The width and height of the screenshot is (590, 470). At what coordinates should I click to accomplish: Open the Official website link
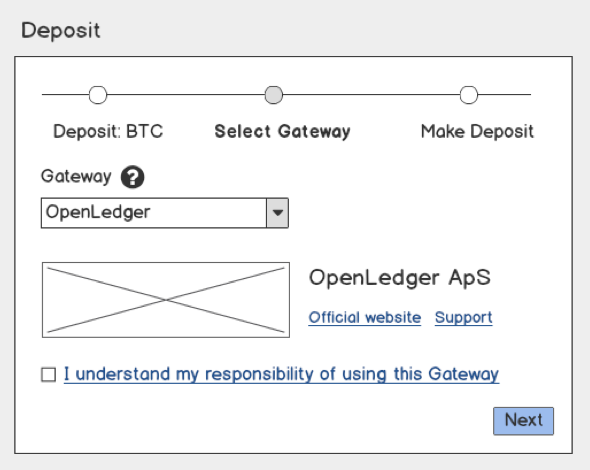click(x=365, y=318)
